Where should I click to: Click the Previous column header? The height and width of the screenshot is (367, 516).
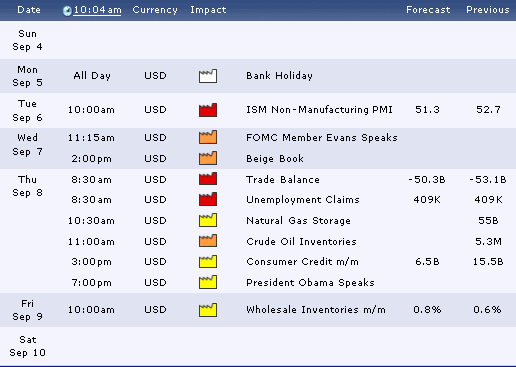point(488,10)
